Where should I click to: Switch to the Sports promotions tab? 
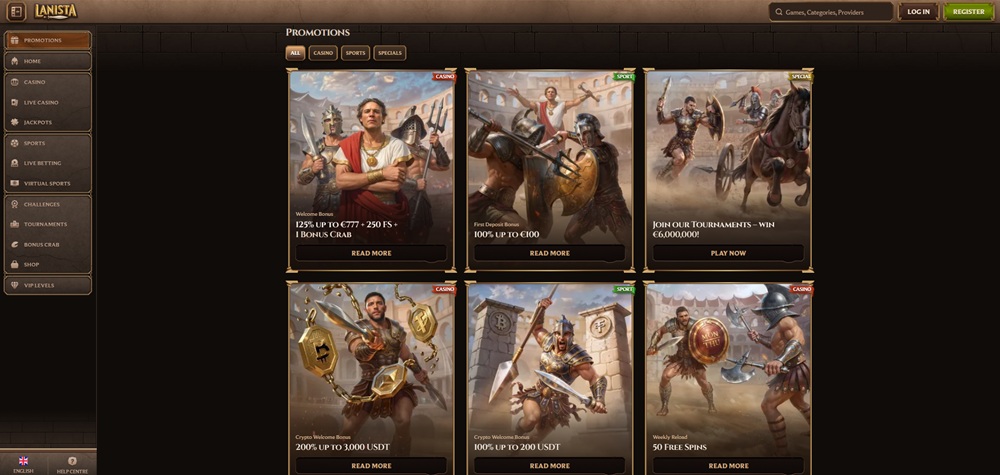coord(355,53)
